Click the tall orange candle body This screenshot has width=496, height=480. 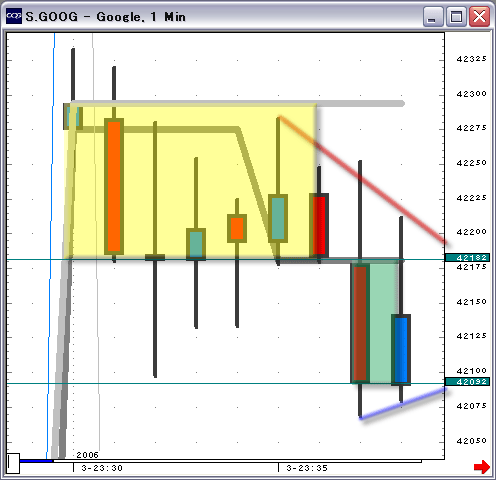pyautogui.click(x=114, y=186)
